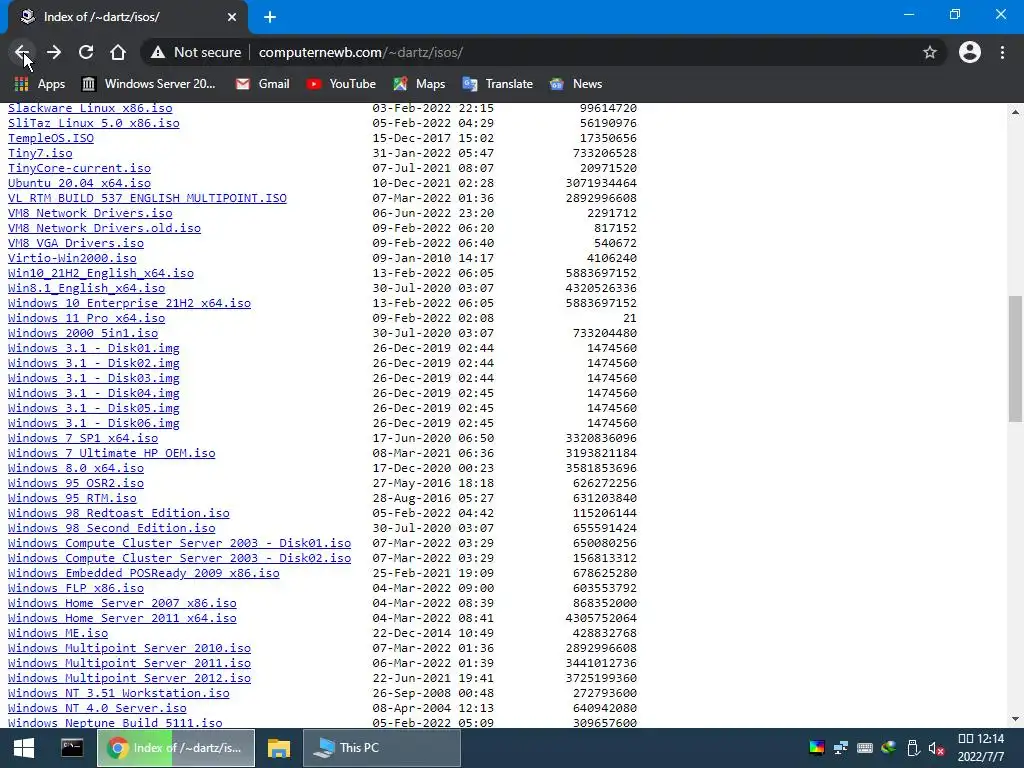
Task: Open Windows_8.0_x64.iso link
Action: 76,468
